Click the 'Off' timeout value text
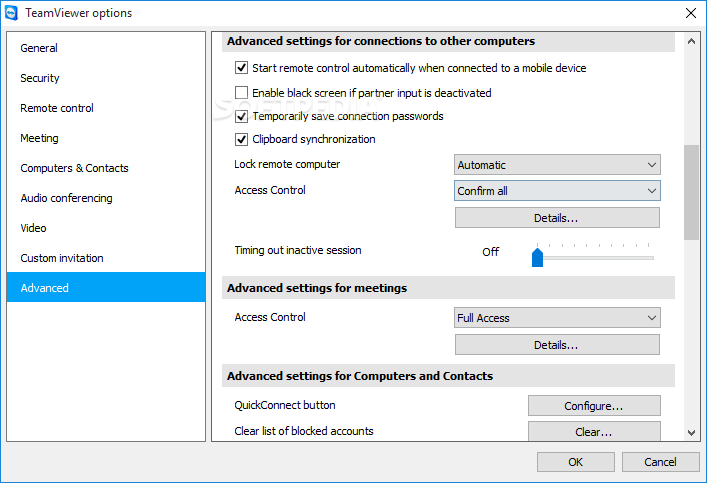The height and width of the screenshot is (483, 707). pos(491,252)
